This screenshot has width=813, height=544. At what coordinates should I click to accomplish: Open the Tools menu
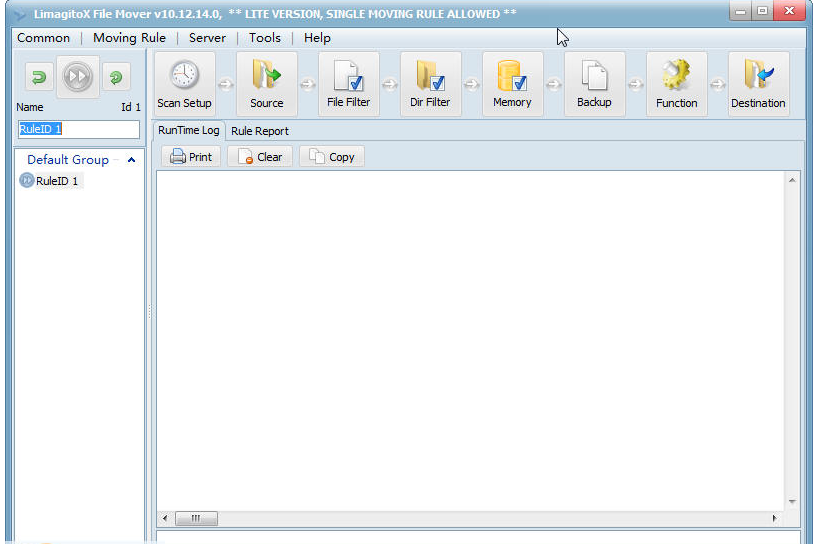[264, 38]
